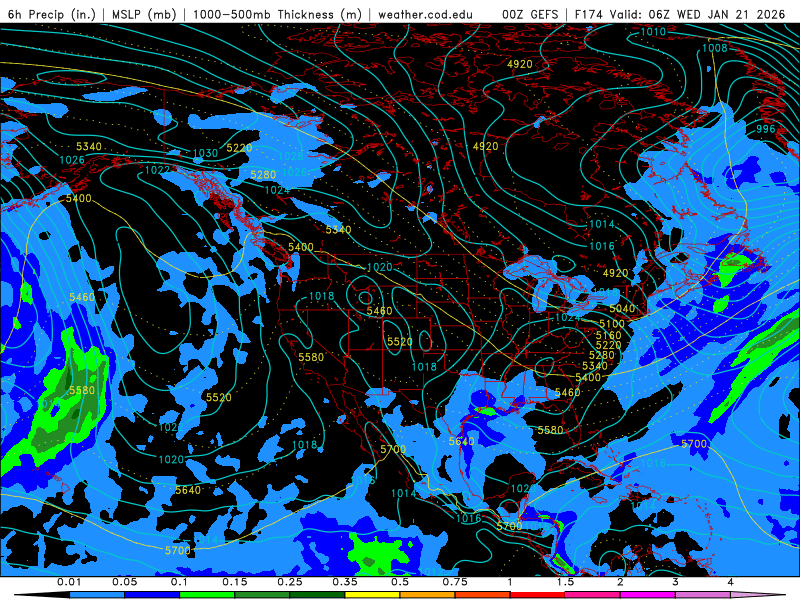Select the medium green 0.15–0.25 legend swatch
Image resolution: width=800 pixels, height=600 pixels.
coord(262,595)
